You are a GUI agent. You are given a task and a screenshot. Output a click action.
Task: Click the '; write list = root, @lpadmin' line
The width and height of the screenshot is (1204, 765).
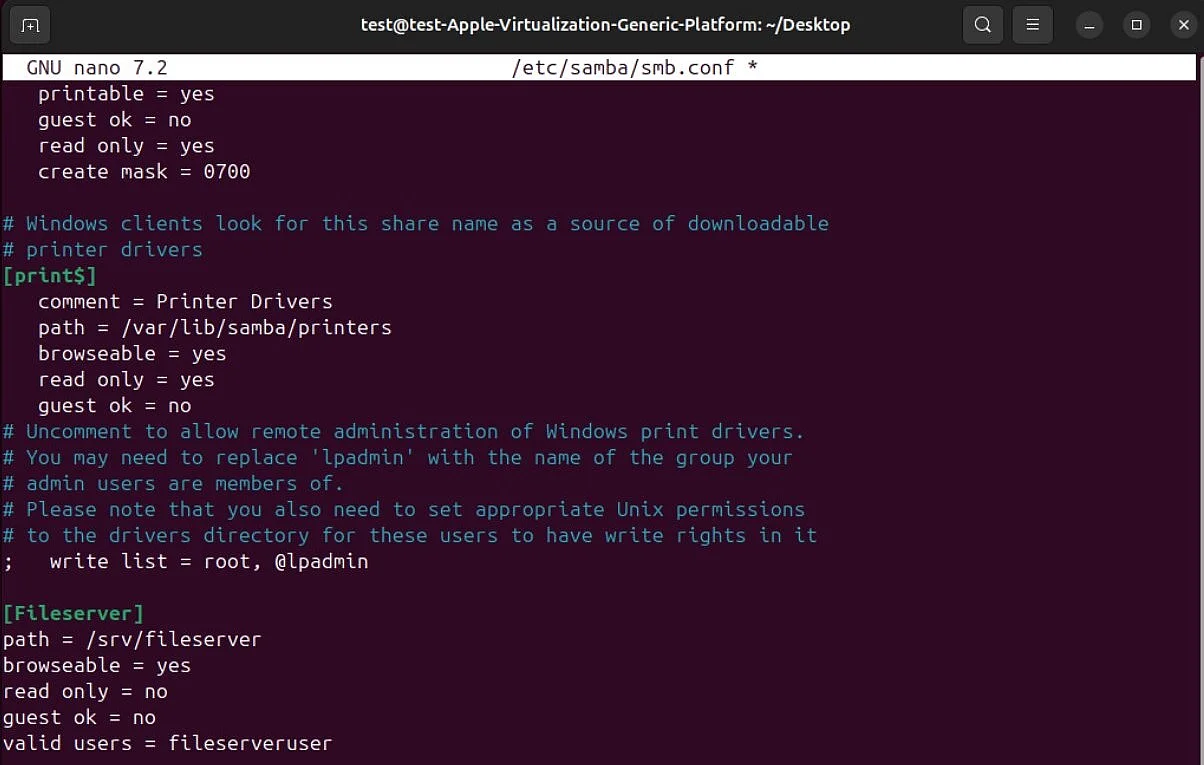click(186, 561)
